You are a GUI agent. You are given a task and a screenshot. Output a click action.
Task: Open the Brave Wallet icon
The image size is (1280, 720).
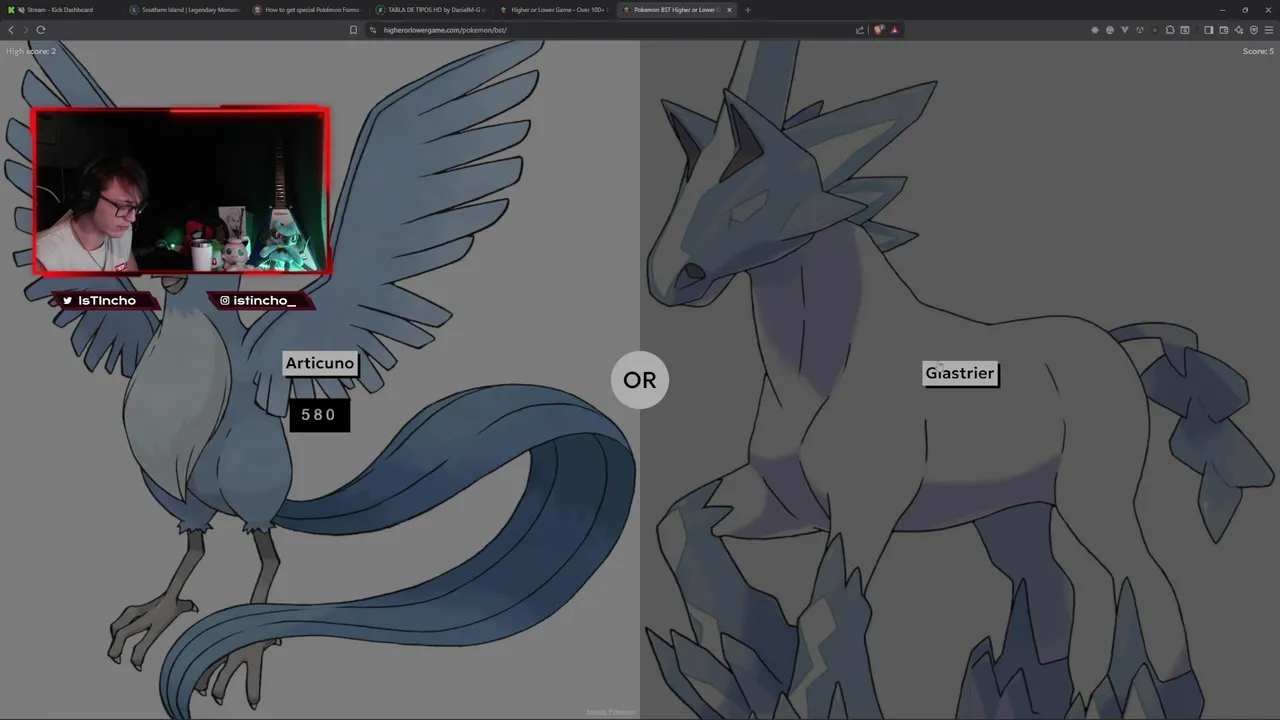pyautogui.click(x=1224, y=30)
